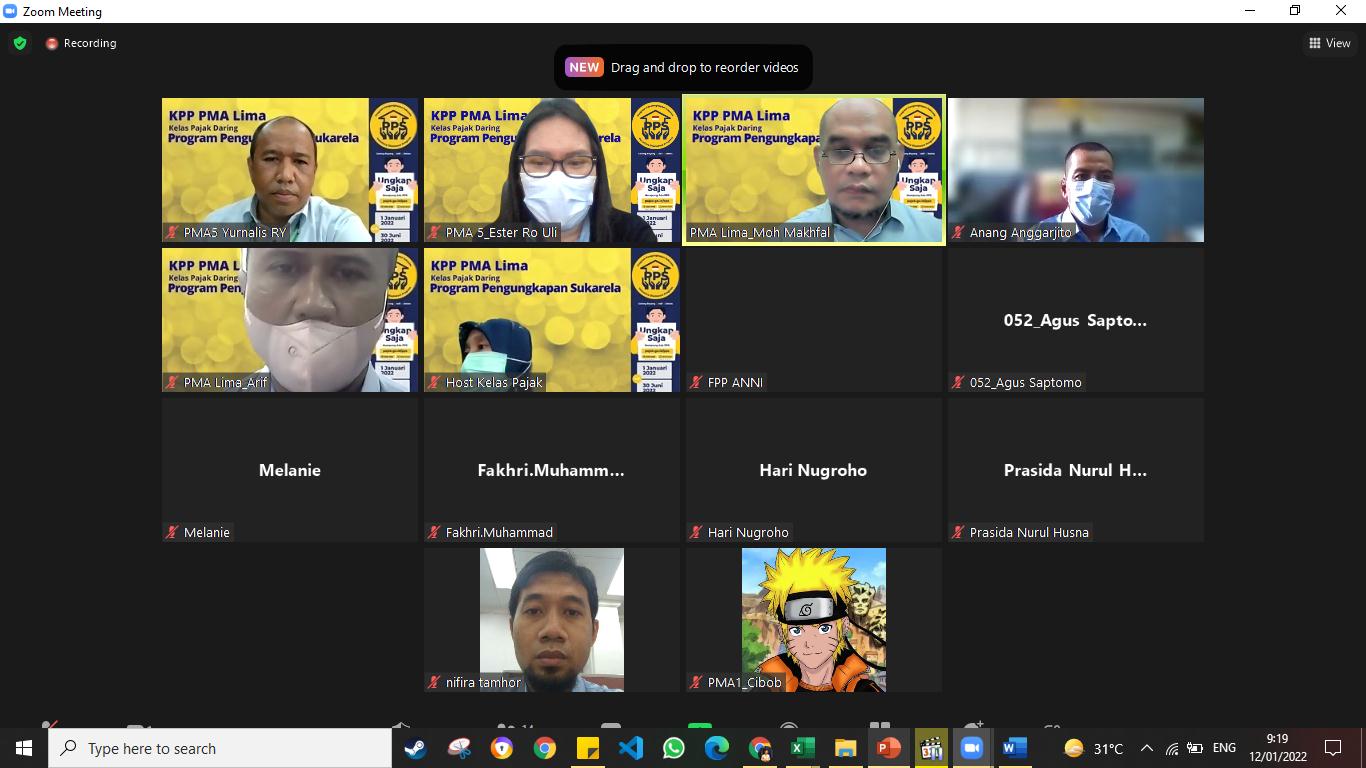Expand the hidden system tray icons
1366x768 pixels.
(x=1147, y=748)
